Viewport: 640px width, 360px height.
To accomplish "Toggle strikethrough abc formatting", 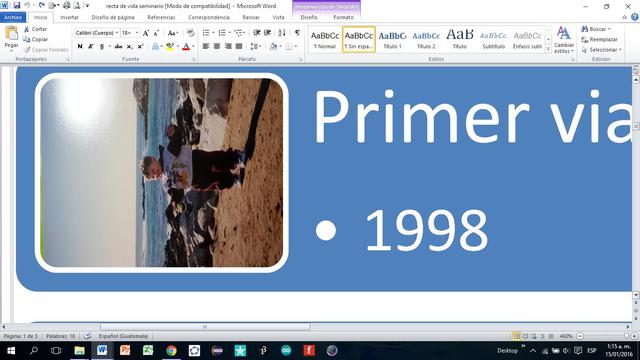I will [x=118, y=47].
